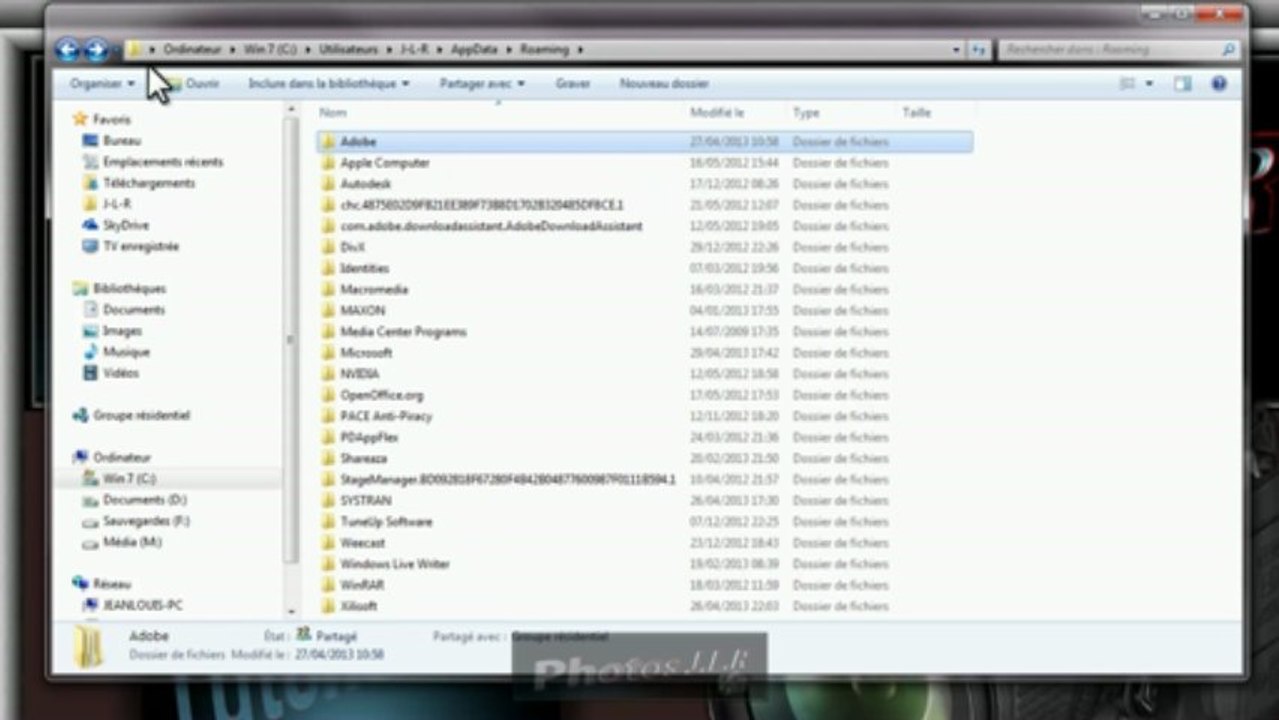The width and height of the screenshot is (1279, 720).
Task: Click the Graver toolbar button
Action: [x=573, y=84]
